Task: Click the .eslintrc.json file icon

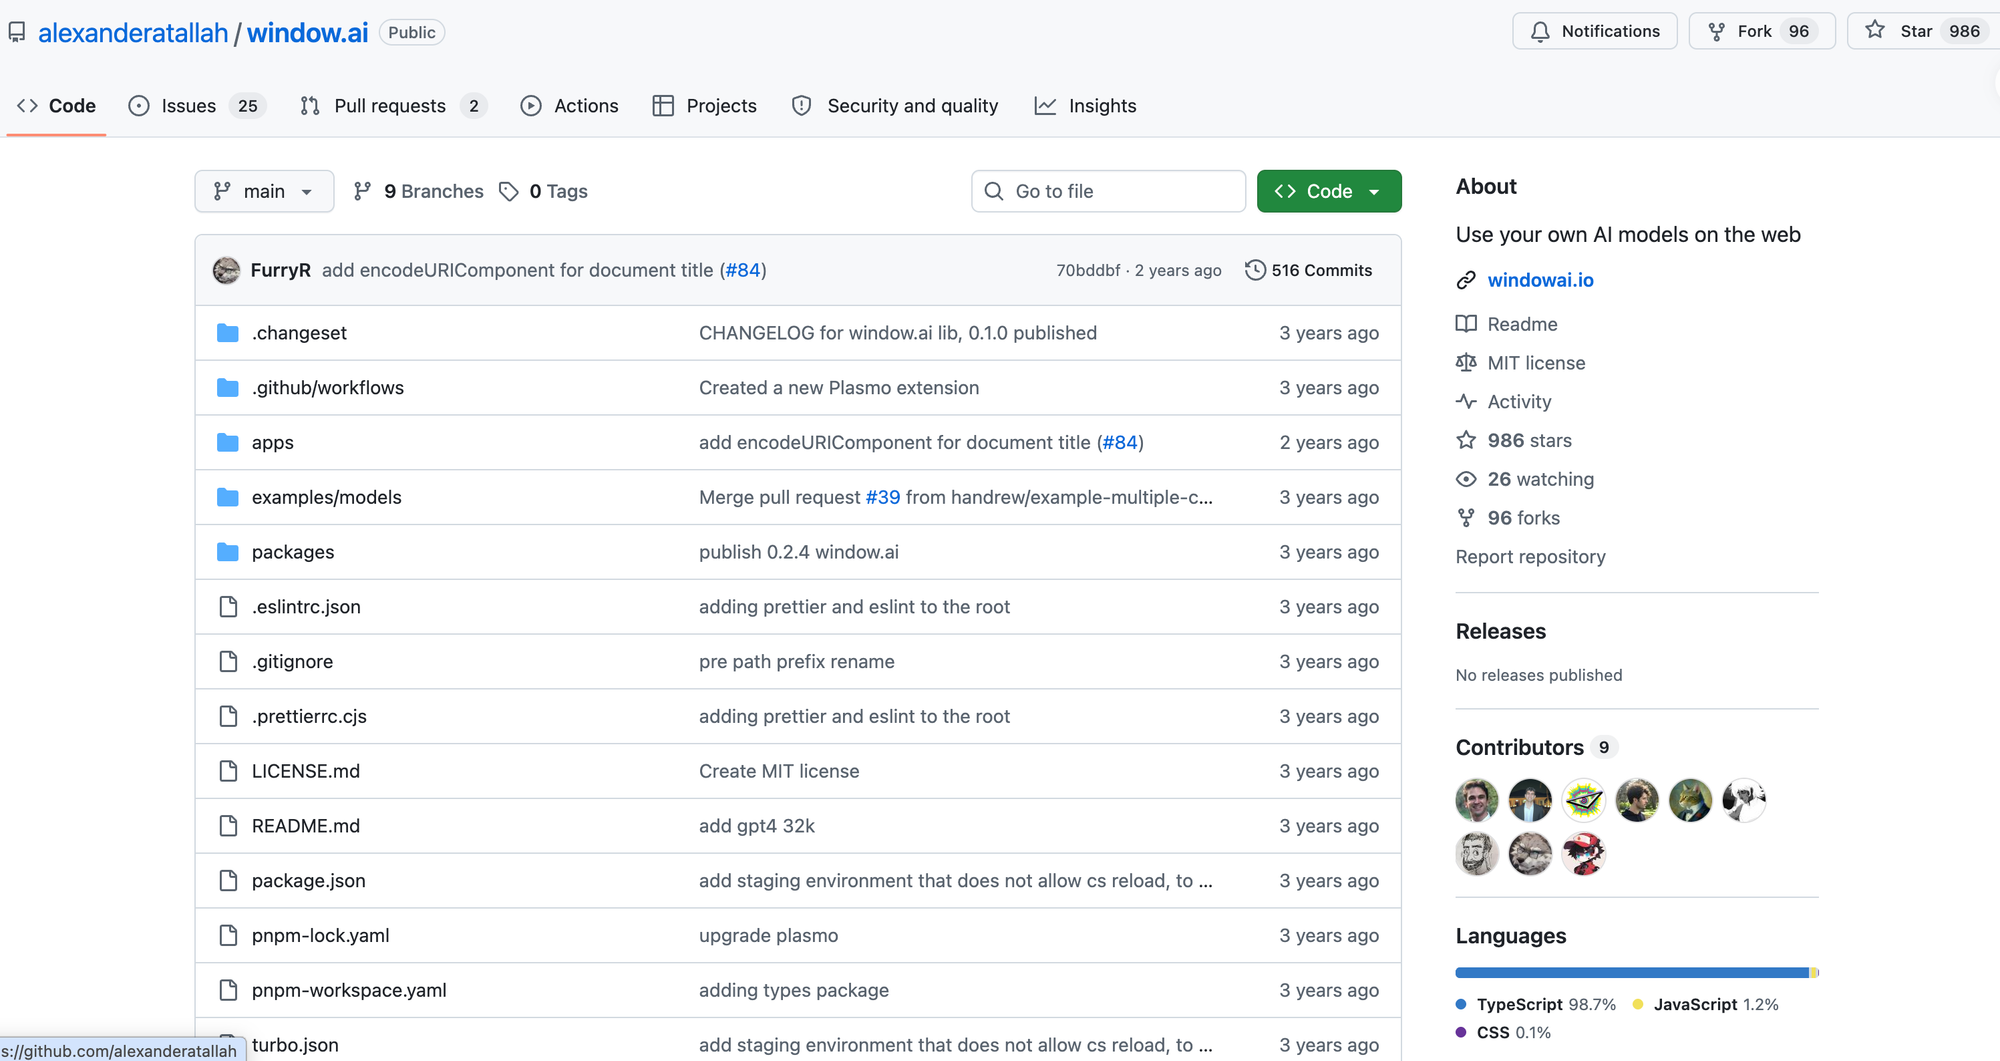Action: point(228,607)
